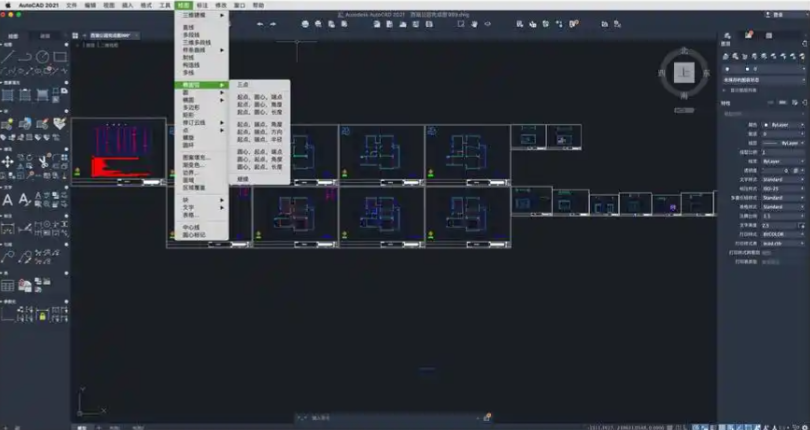The height and width of the screenshot is (430, 810).
Task: Click the customize icon beside the command line
Action: [487, 417]
